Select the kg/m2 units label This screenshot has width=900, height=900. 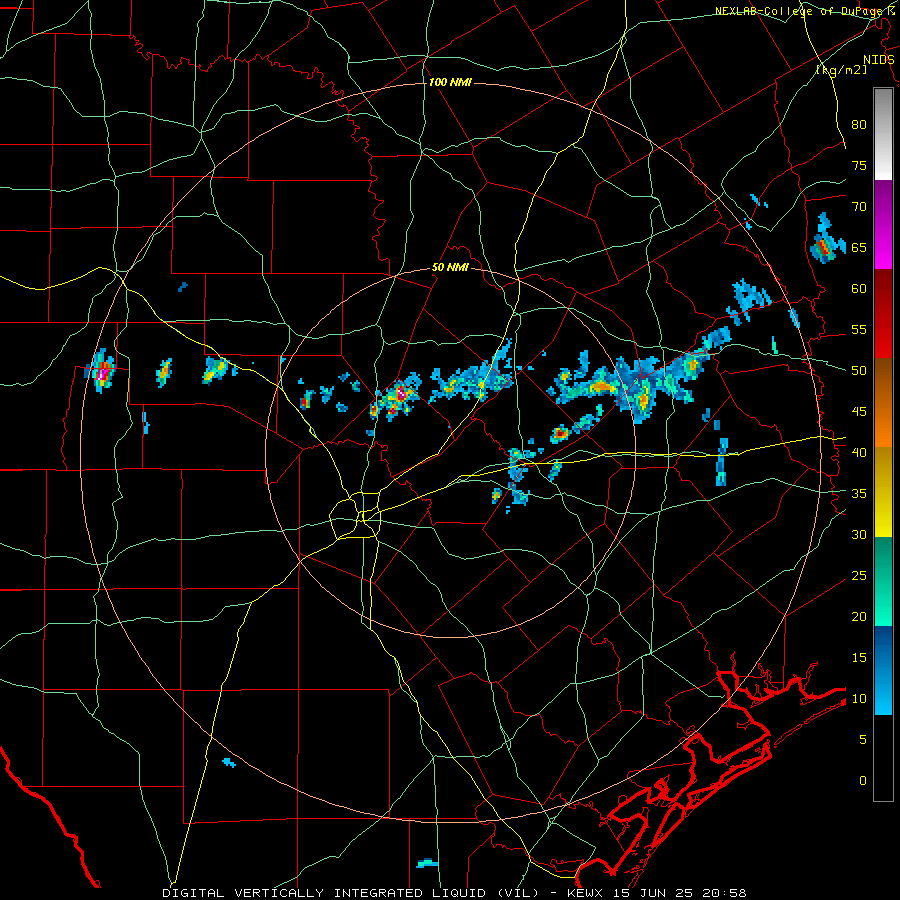point(841,70)
